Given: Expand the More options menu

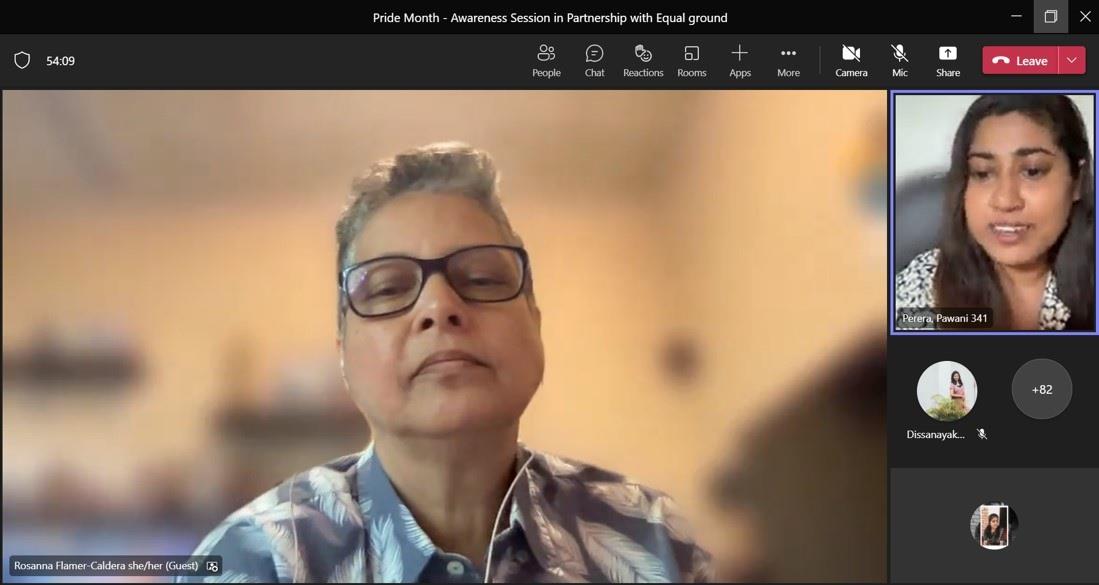Looking at the screenshot, I should pyautogui.click(x=788, y=60).
